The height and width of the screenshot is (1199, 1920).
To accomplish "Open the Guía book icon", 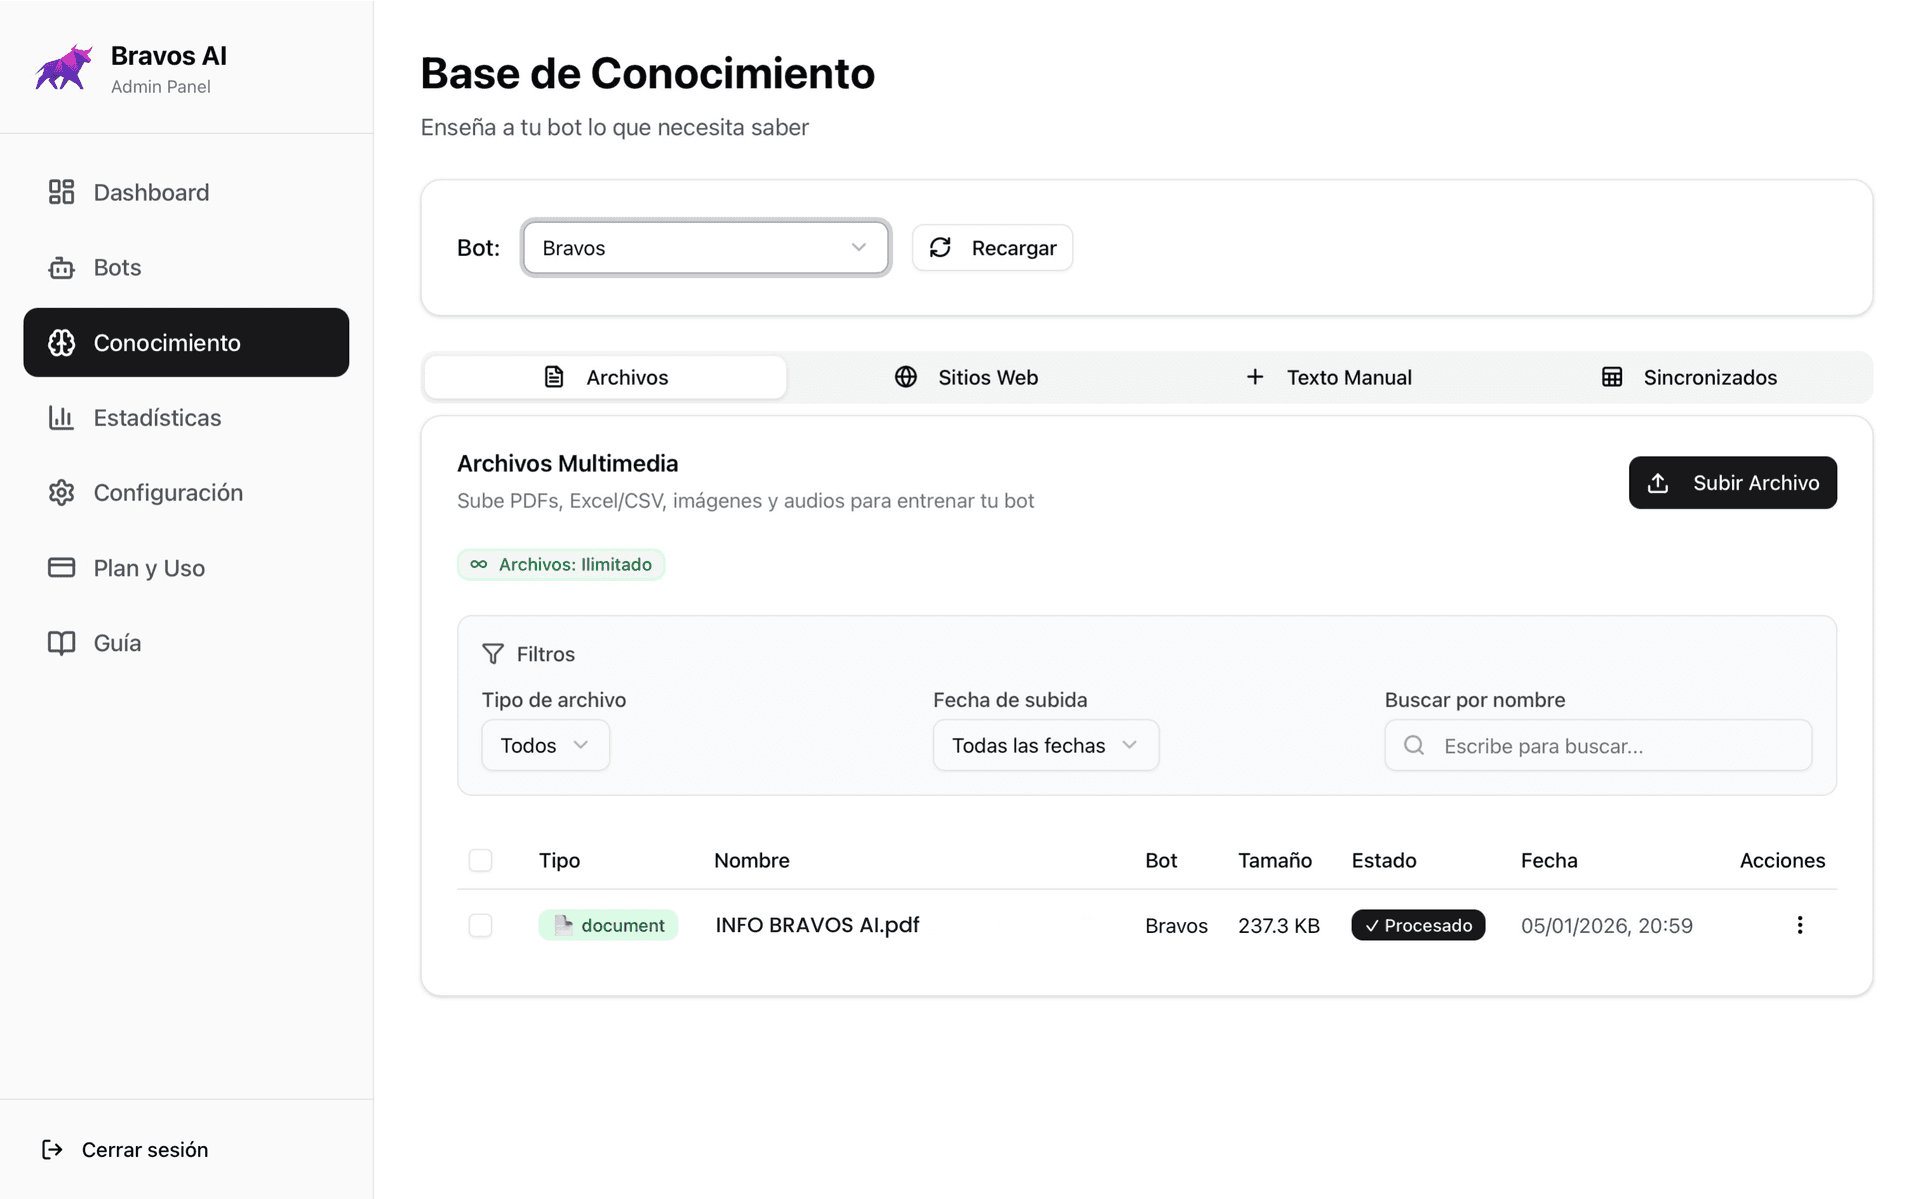I will [61, 642].
